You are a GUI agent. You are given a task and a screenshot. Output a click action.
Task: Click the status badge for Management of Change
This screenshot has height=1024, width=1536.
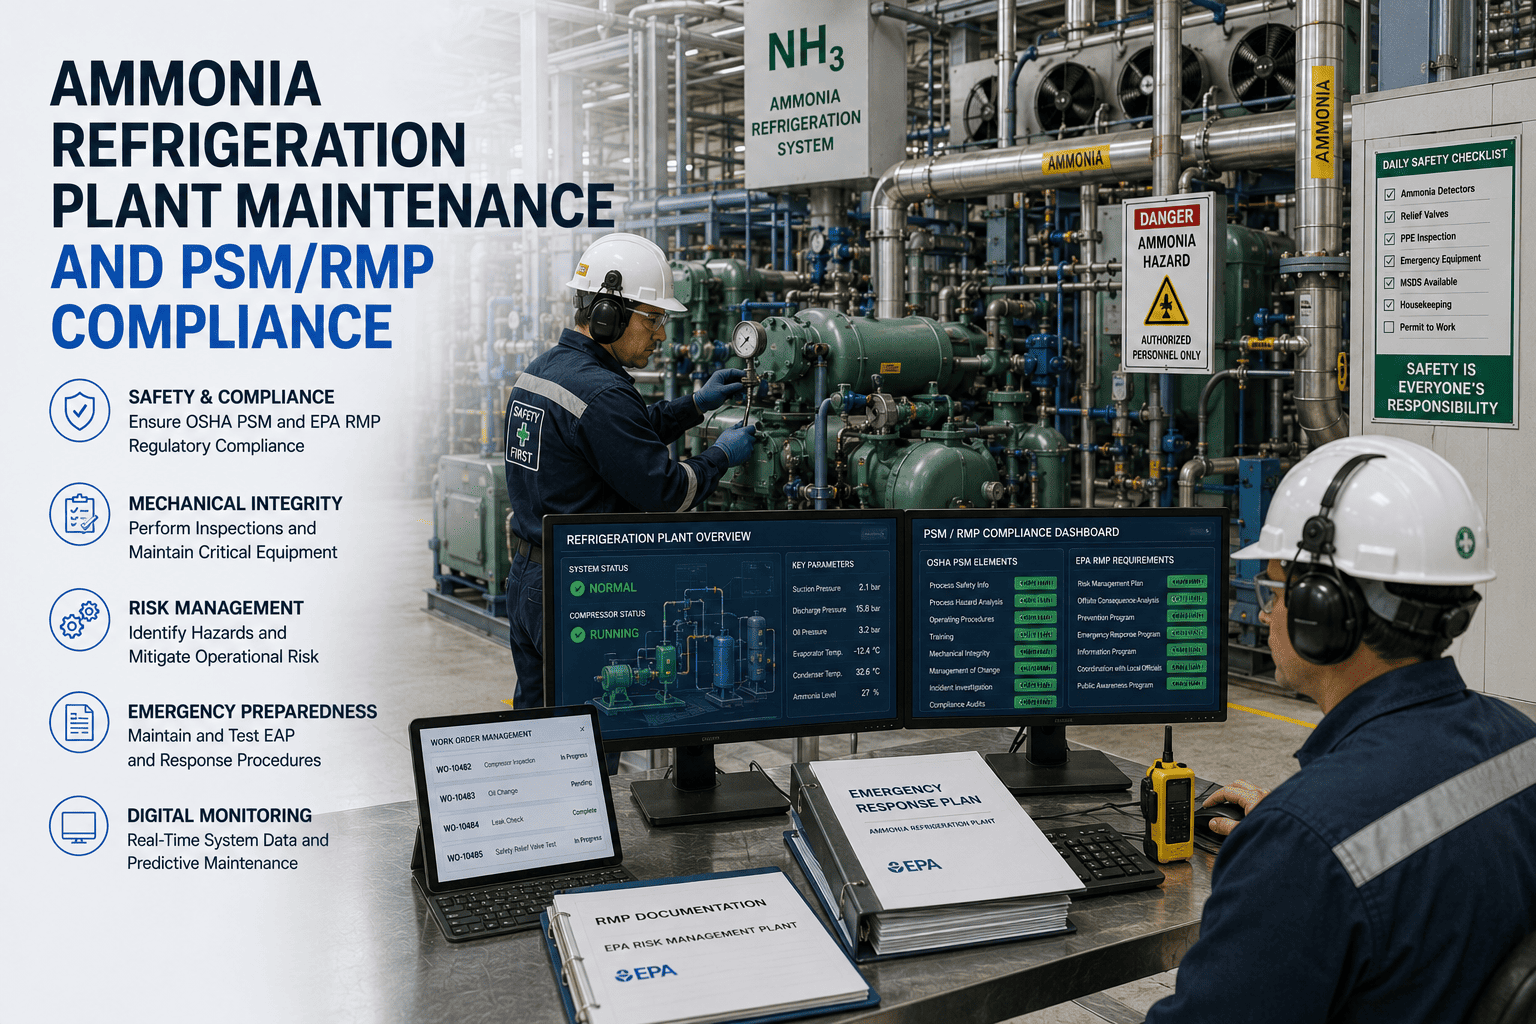pos(1035,669)
